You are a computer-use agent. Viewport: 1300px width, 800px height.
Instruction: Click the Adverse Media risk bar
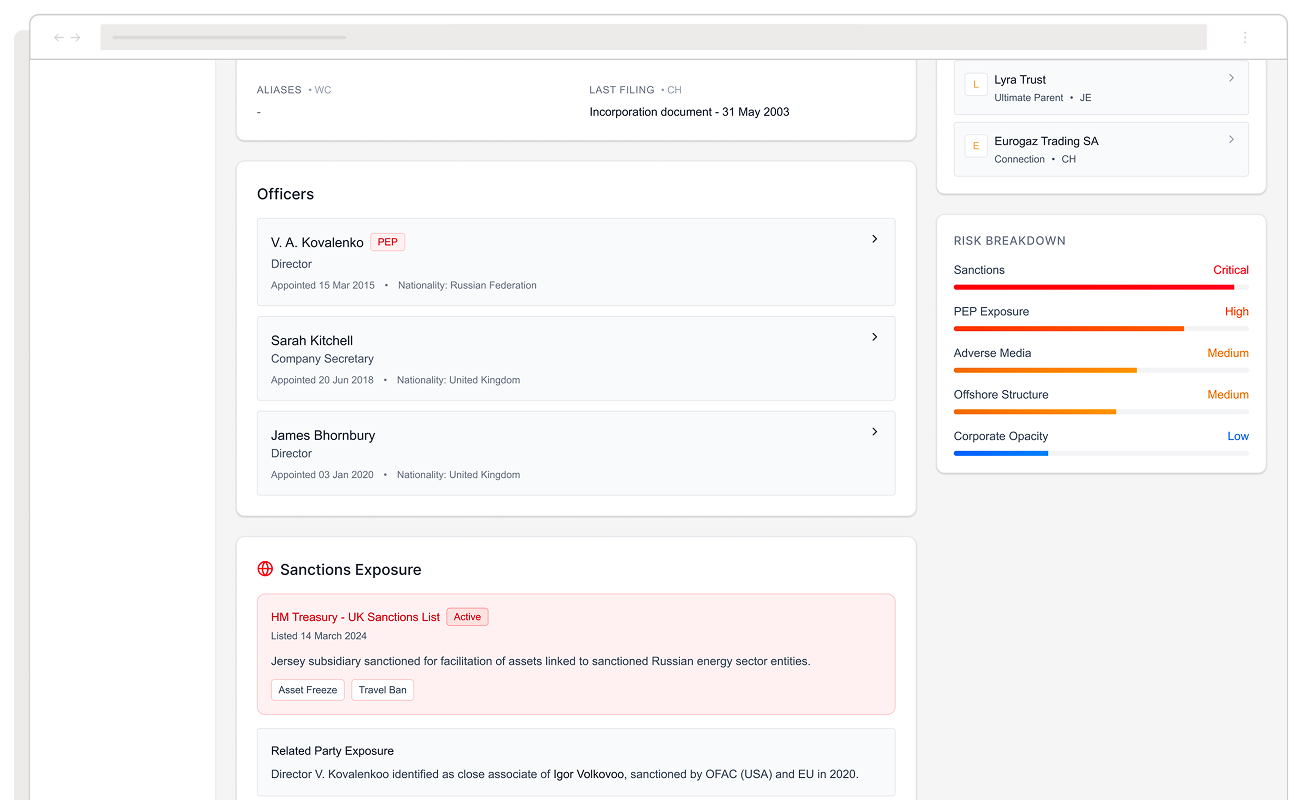click(x=1101, y=370)
